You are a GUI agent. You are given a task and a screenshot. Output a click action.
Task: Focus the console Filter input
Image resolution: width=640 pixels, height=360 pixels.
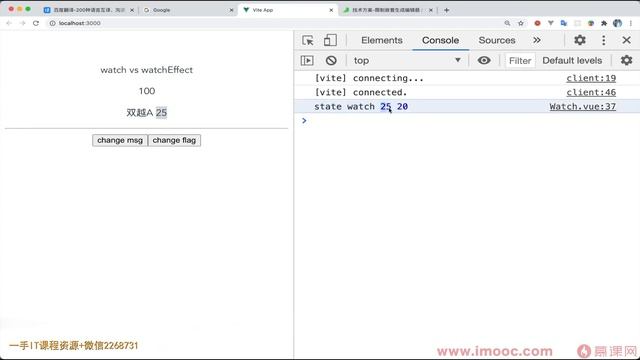click(520, 60)
